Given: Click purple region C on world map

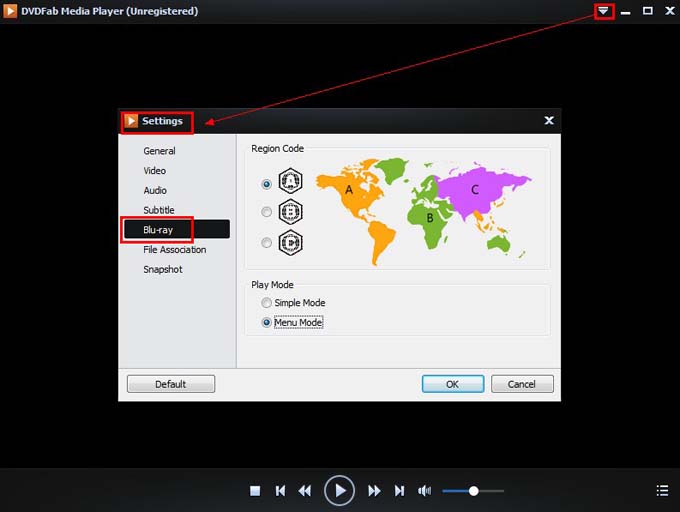Looking at the screenshot, I should point(475,189).
